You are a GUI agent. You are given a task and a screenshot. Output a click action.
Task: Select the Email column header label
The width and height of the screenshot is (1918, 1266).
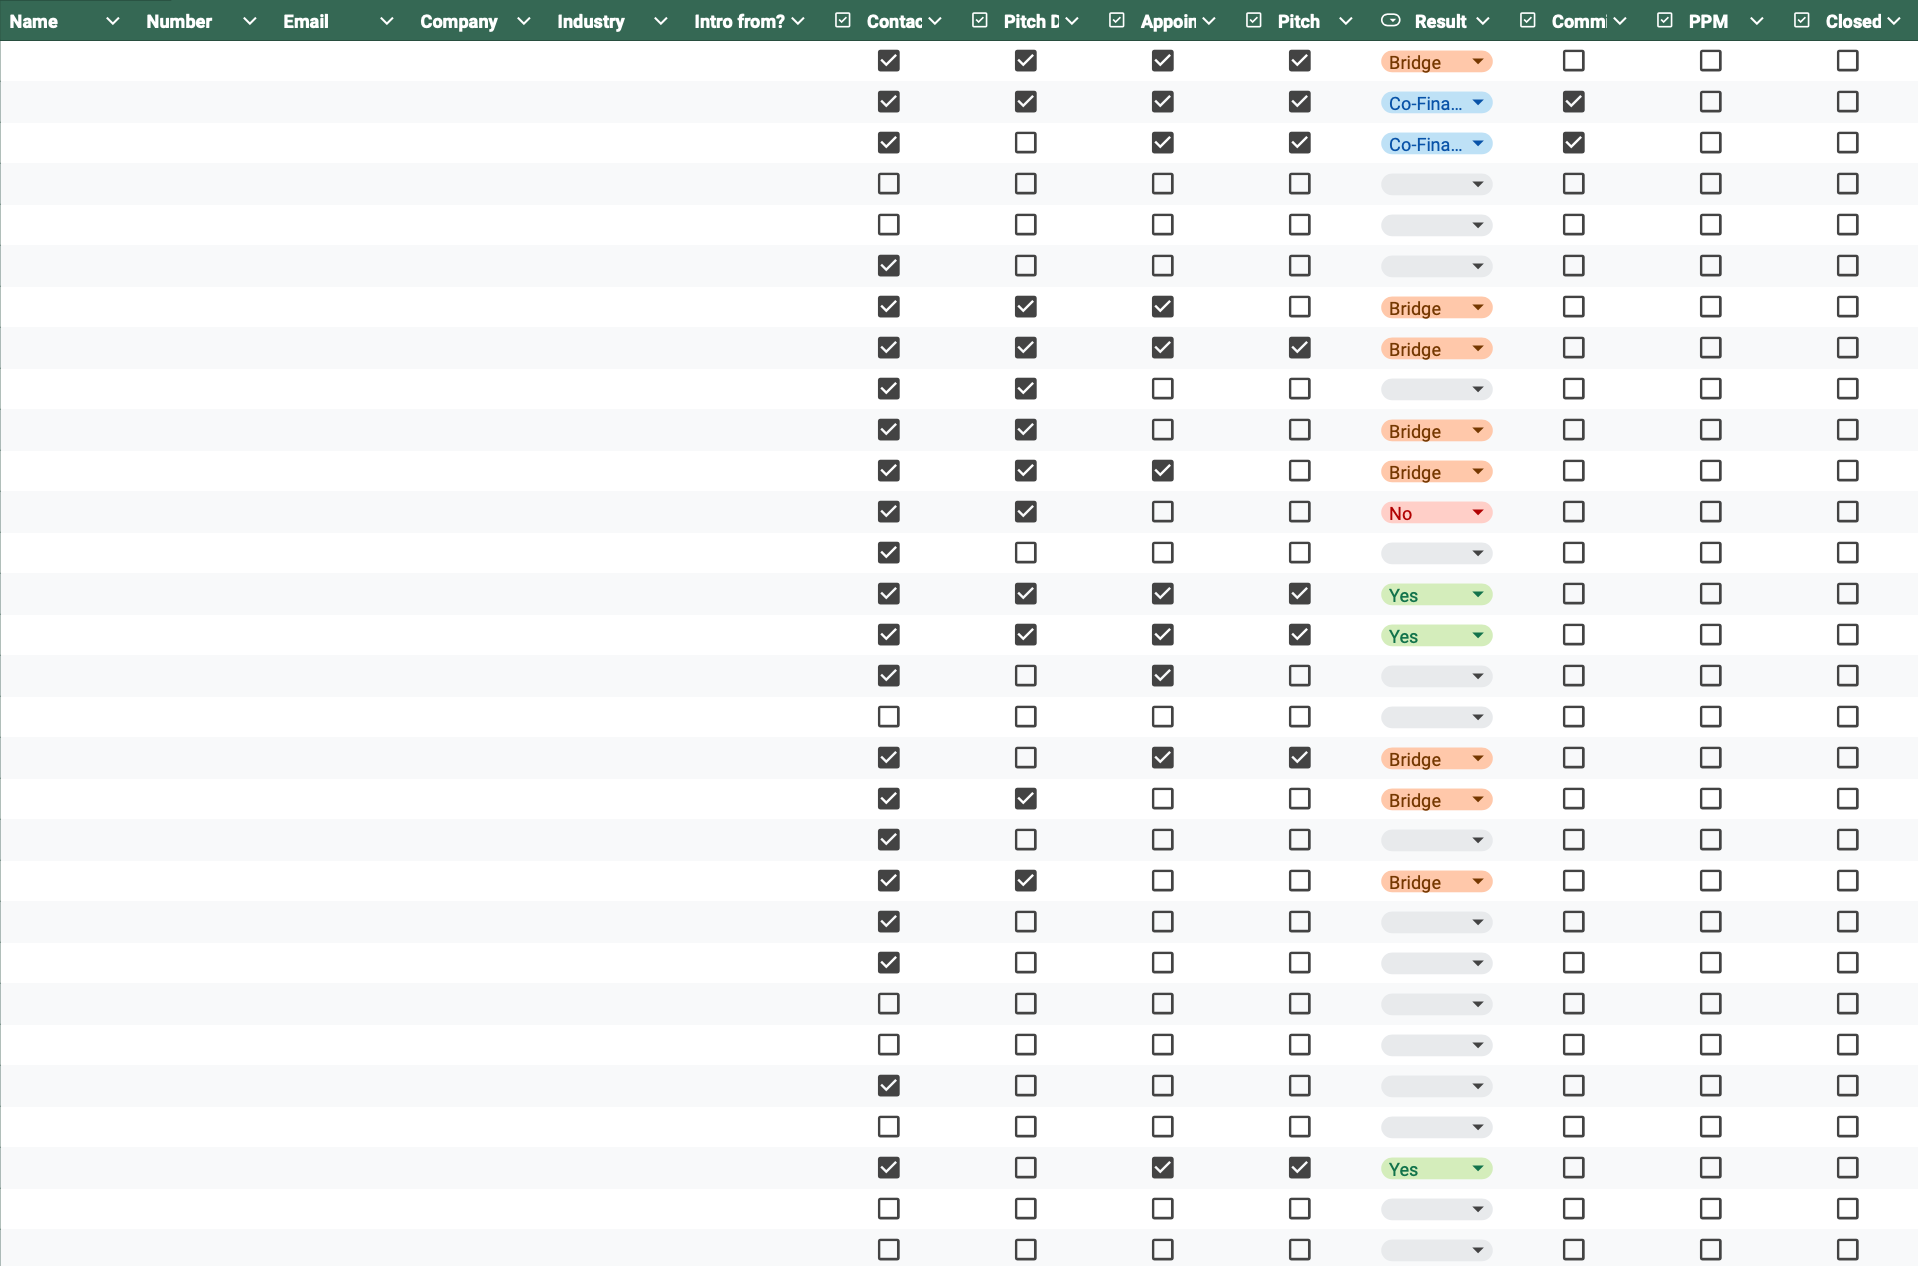tap(306, 21)
